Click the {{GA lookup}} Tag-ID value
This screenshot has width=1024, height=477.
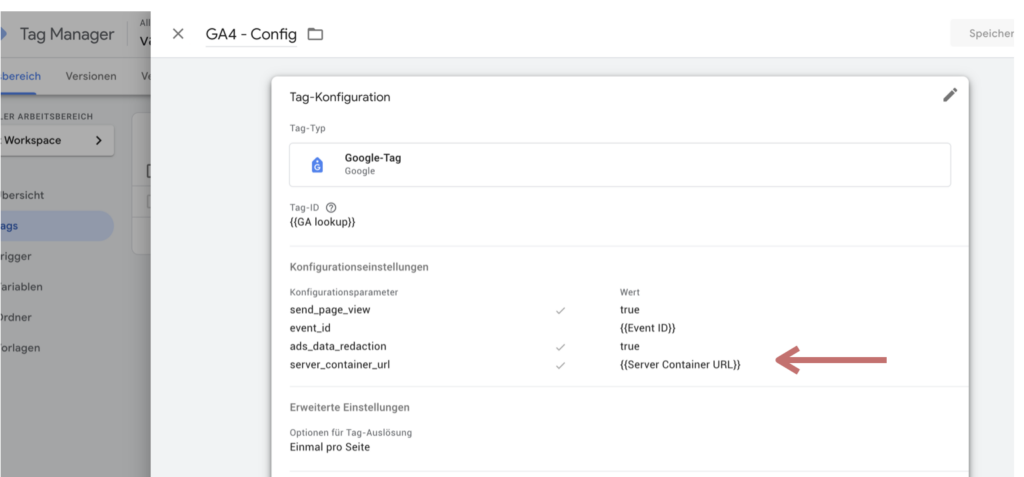pos(323,222)
